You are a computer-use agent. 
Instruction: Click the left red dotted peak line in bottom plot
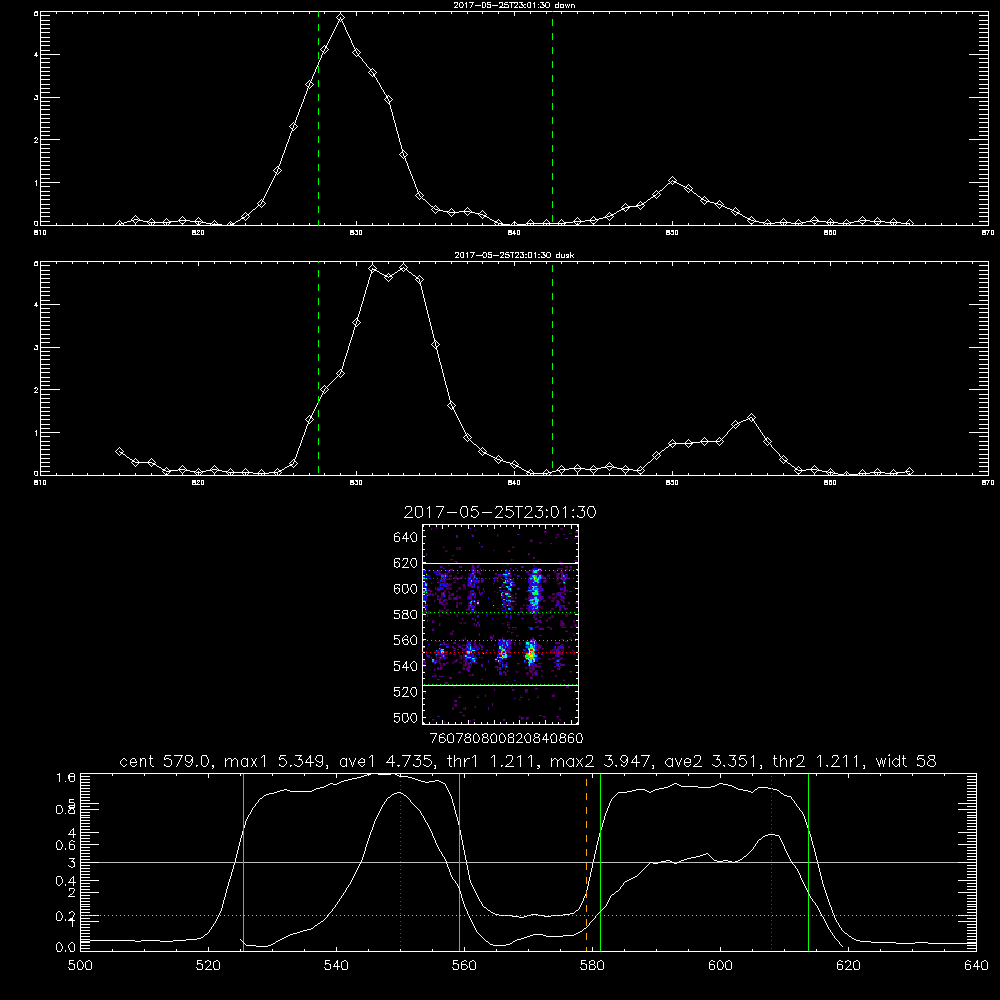[401, 861]
